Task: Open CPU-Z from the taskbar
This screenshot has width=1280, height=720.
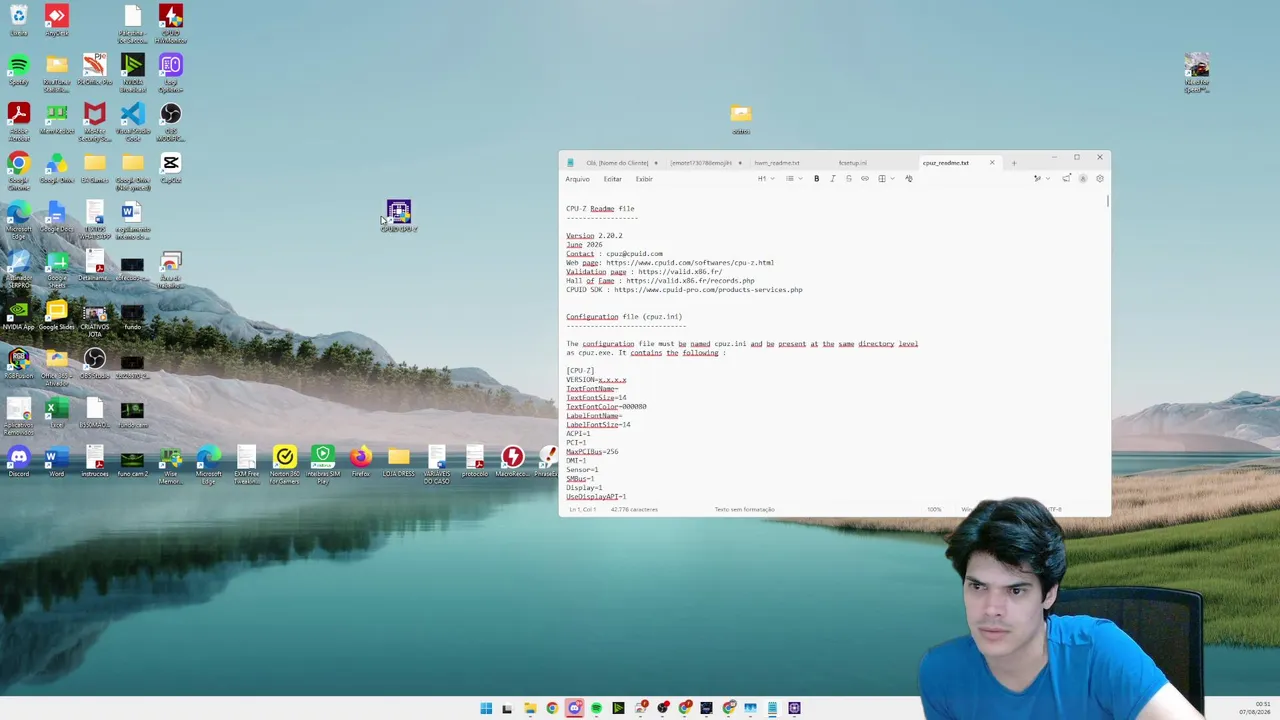Action: 794,709
